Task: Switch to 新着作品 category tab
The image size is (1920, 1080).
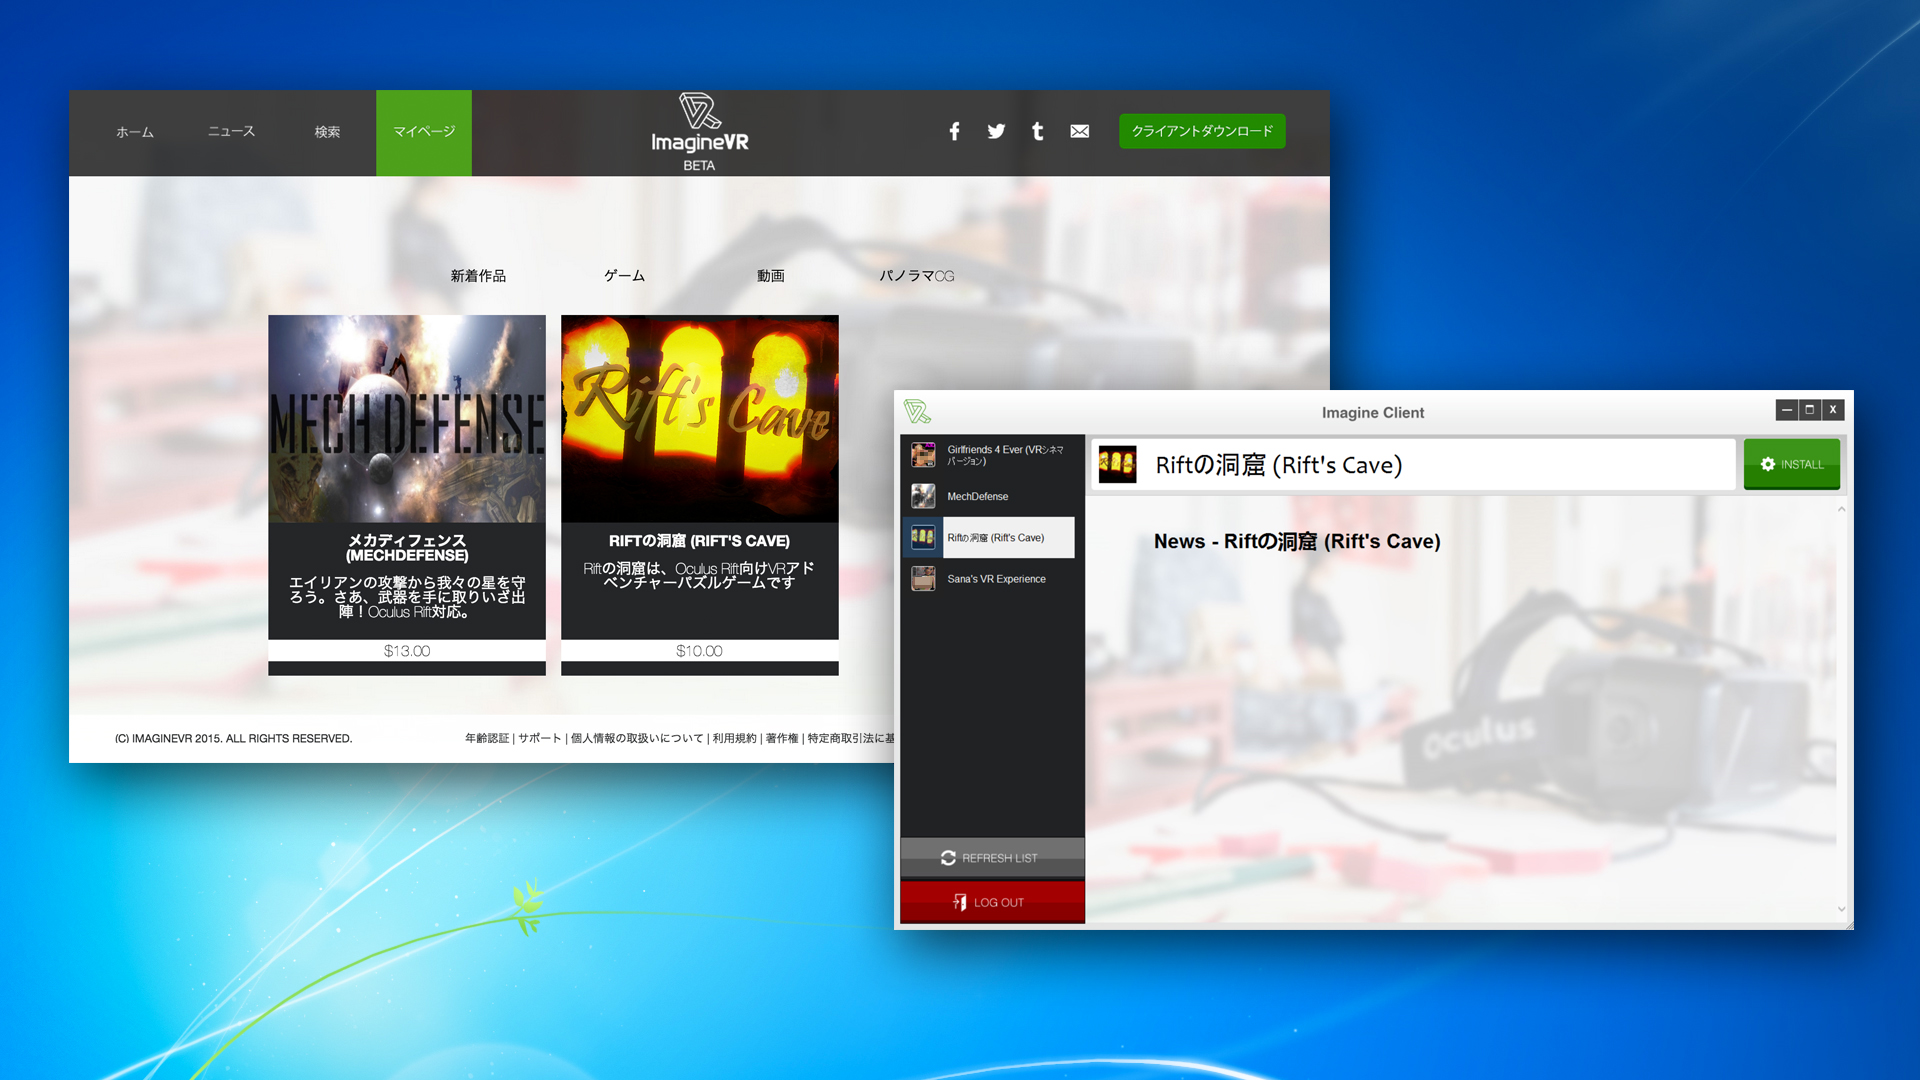Action: [x=478, y=276]
